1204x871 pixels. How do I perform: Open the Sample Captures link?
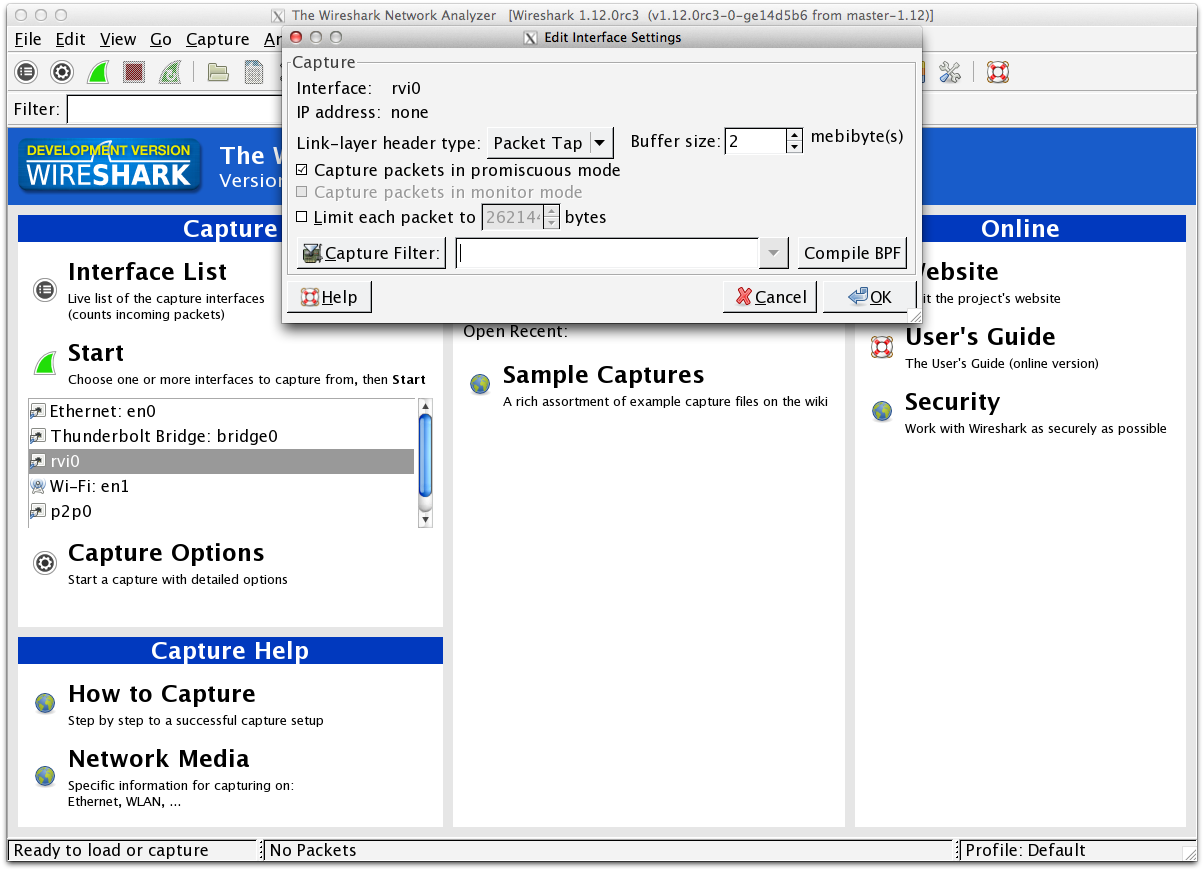(x=603, y=375)
